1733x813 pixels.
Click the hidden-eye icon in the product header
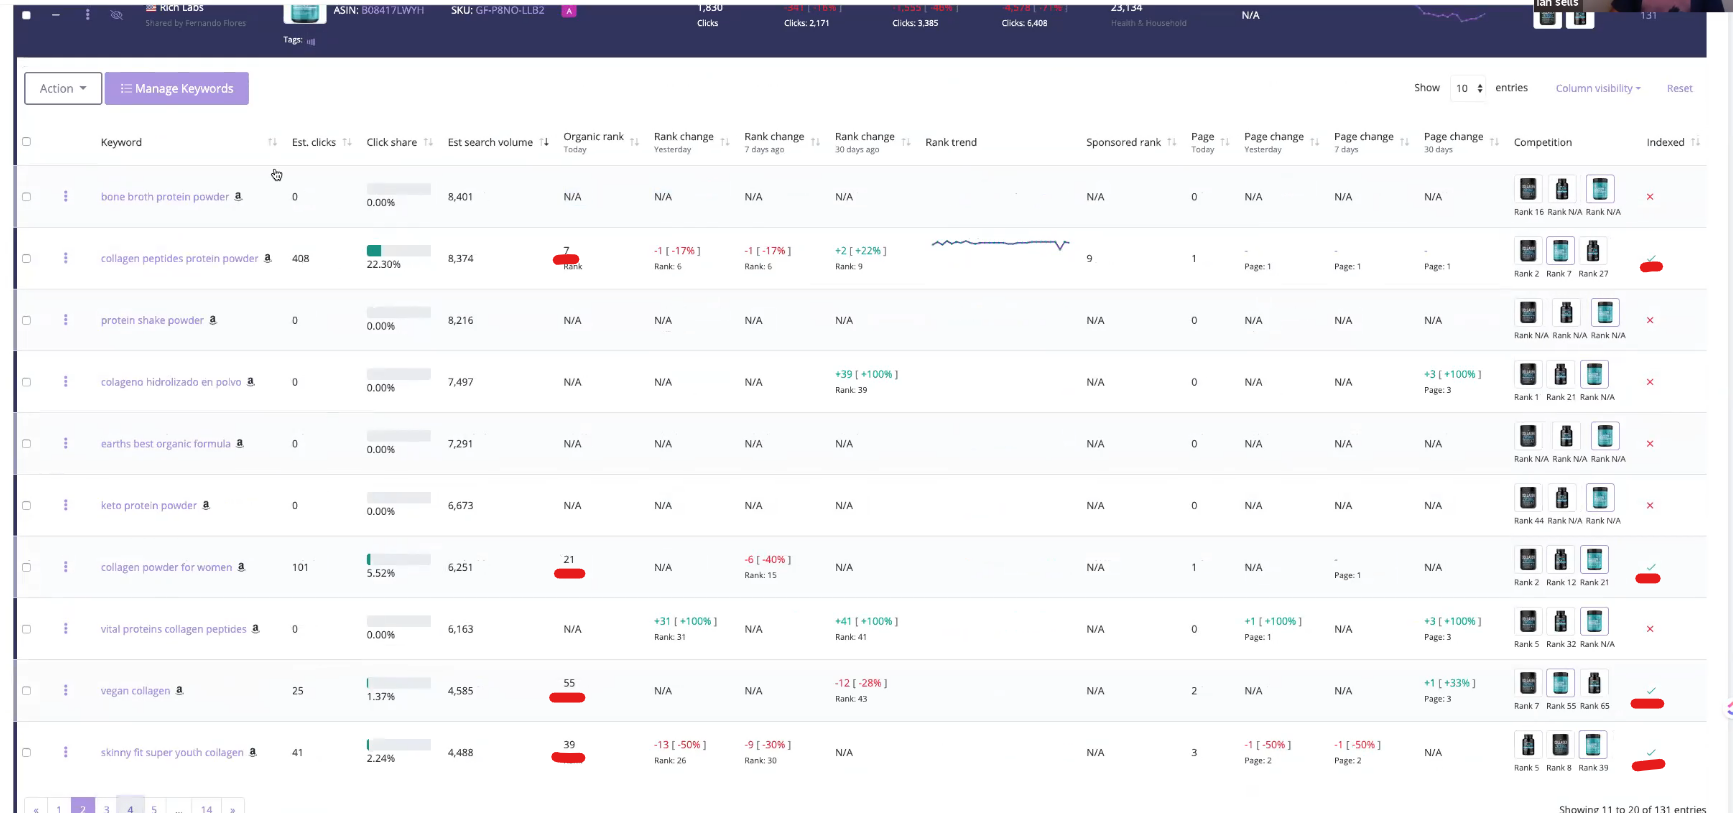pyautogui.click(x=117, y=15)
